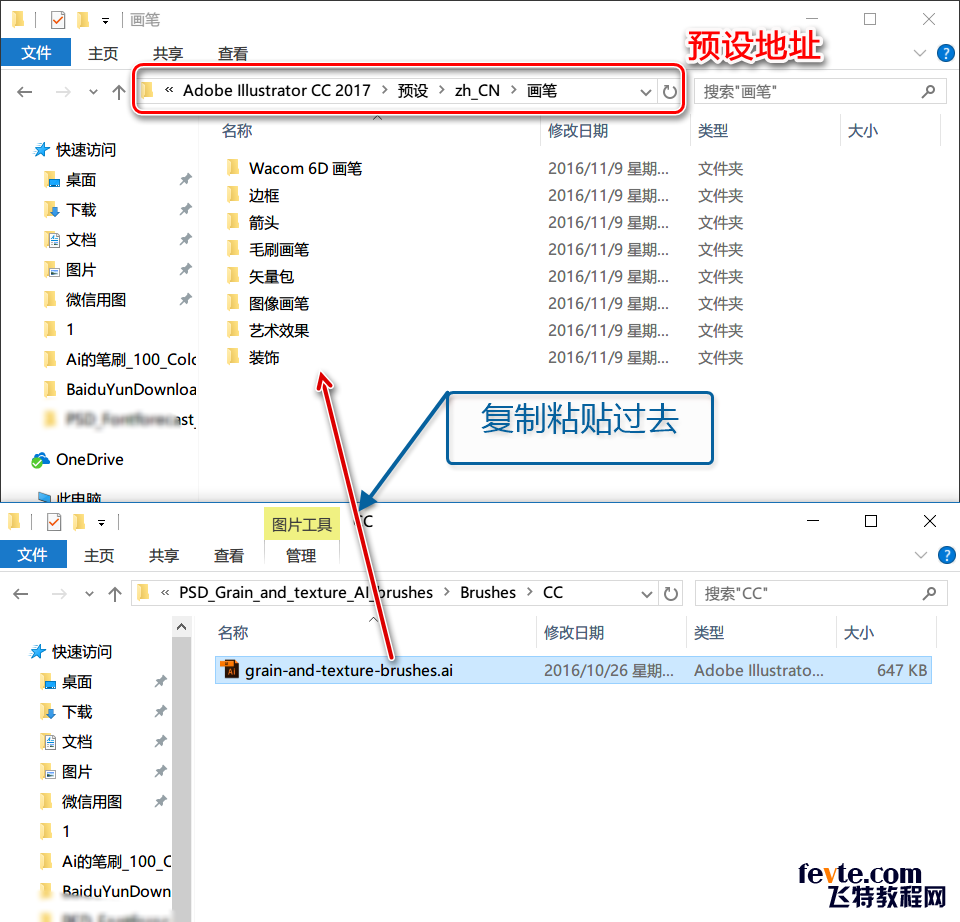Click up-directory arrow in CC window
Image resolution: width=960 pixels, height=922 pixels.
pyautogui.click(x=115, y=594)
